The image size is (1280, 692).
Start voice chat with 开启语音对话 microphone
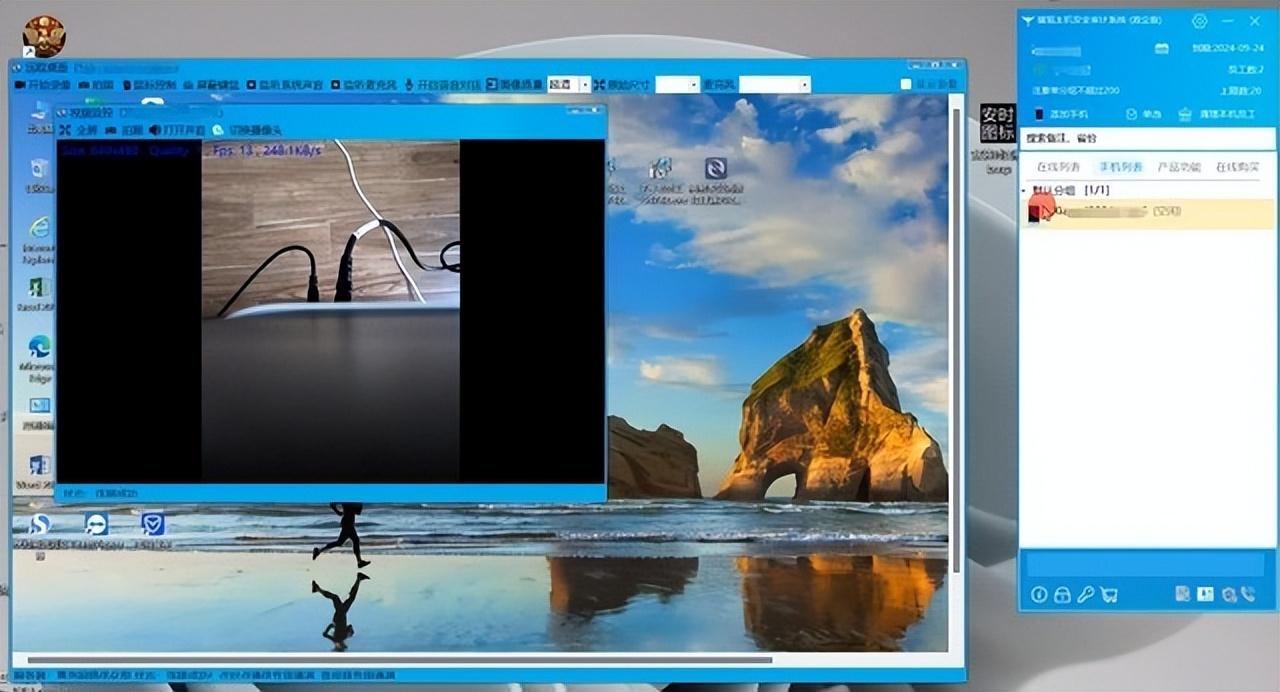pos(410,85)
